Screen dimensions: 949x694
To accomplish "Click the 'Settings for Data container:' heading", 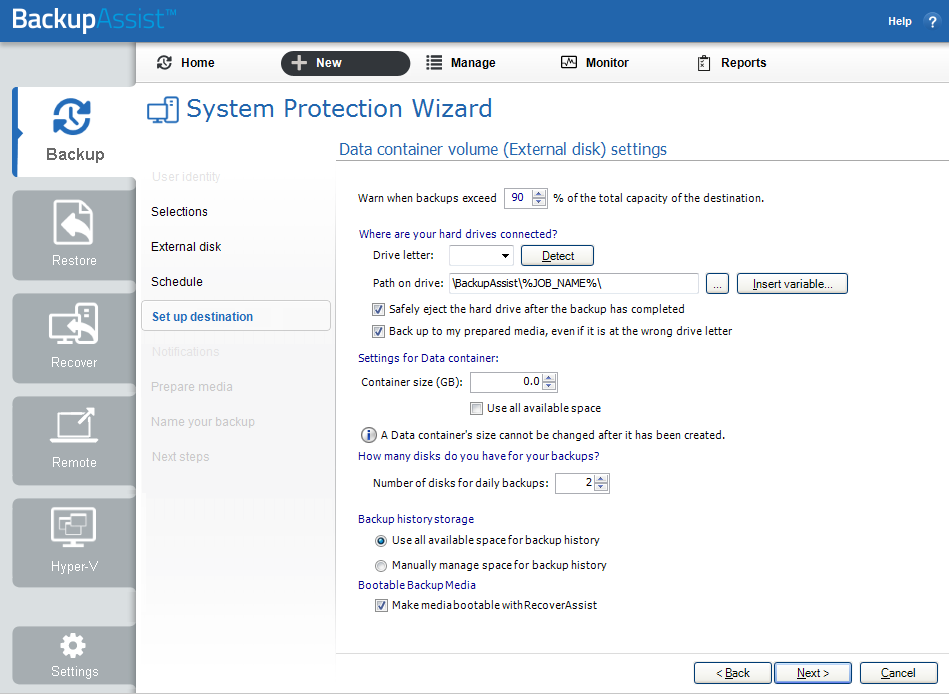I will pos(429,358).
